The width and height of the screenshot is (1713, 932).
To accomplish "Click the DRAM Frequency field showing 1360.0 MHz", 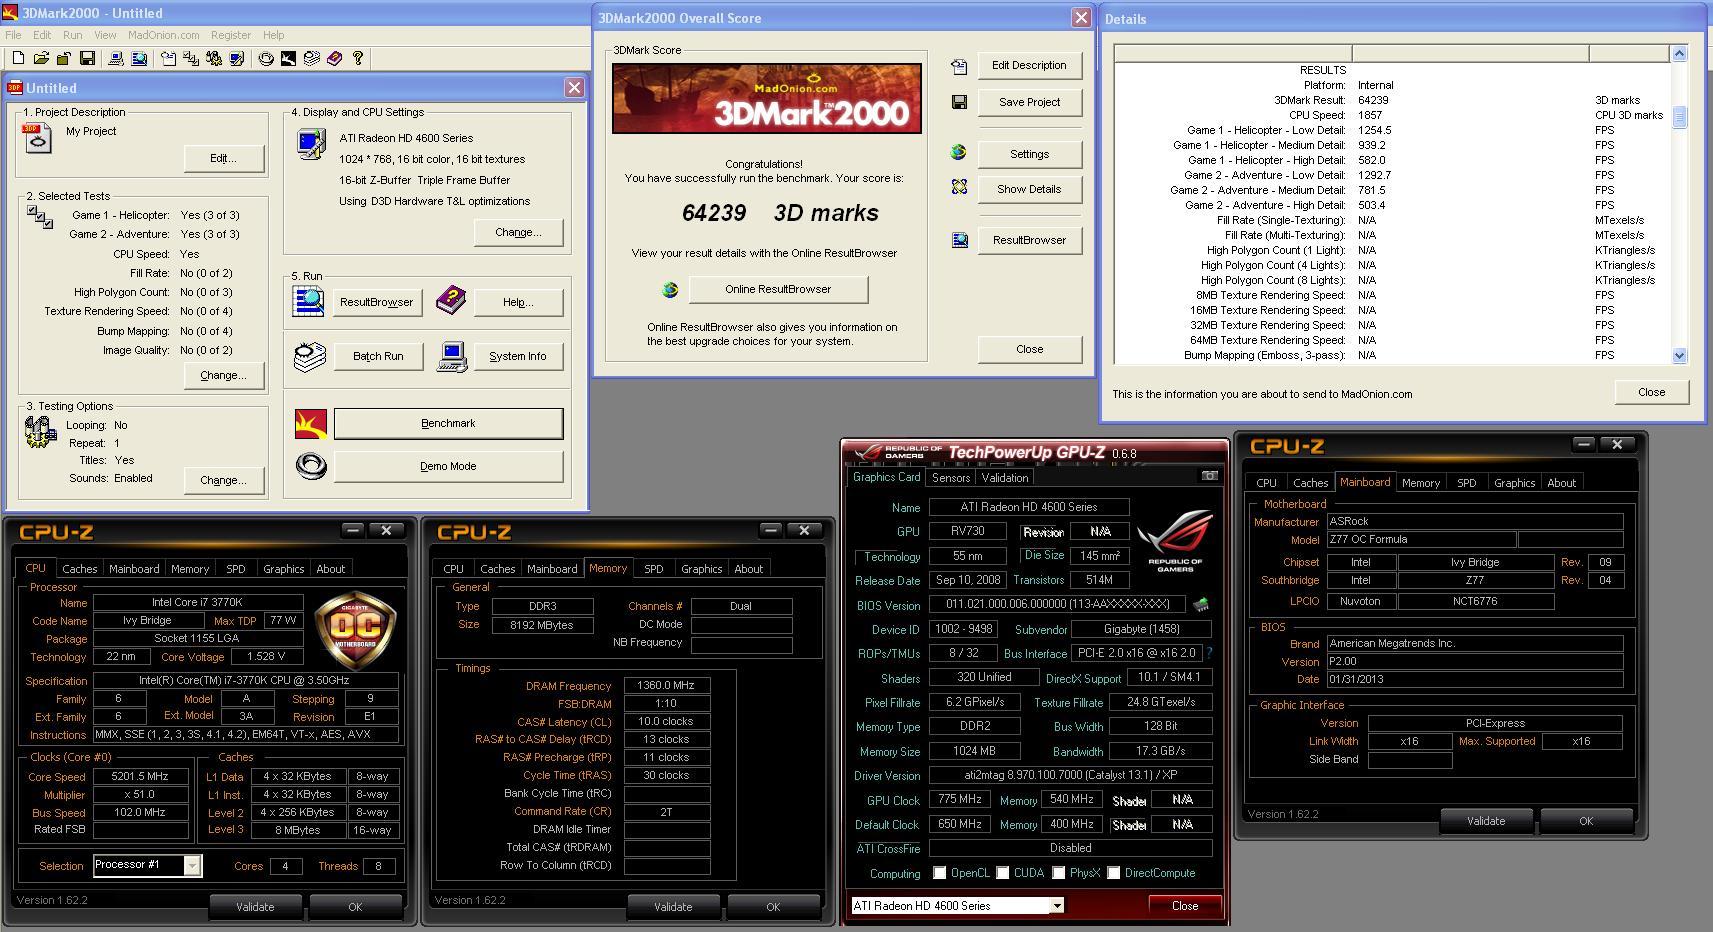I will 667,686.
